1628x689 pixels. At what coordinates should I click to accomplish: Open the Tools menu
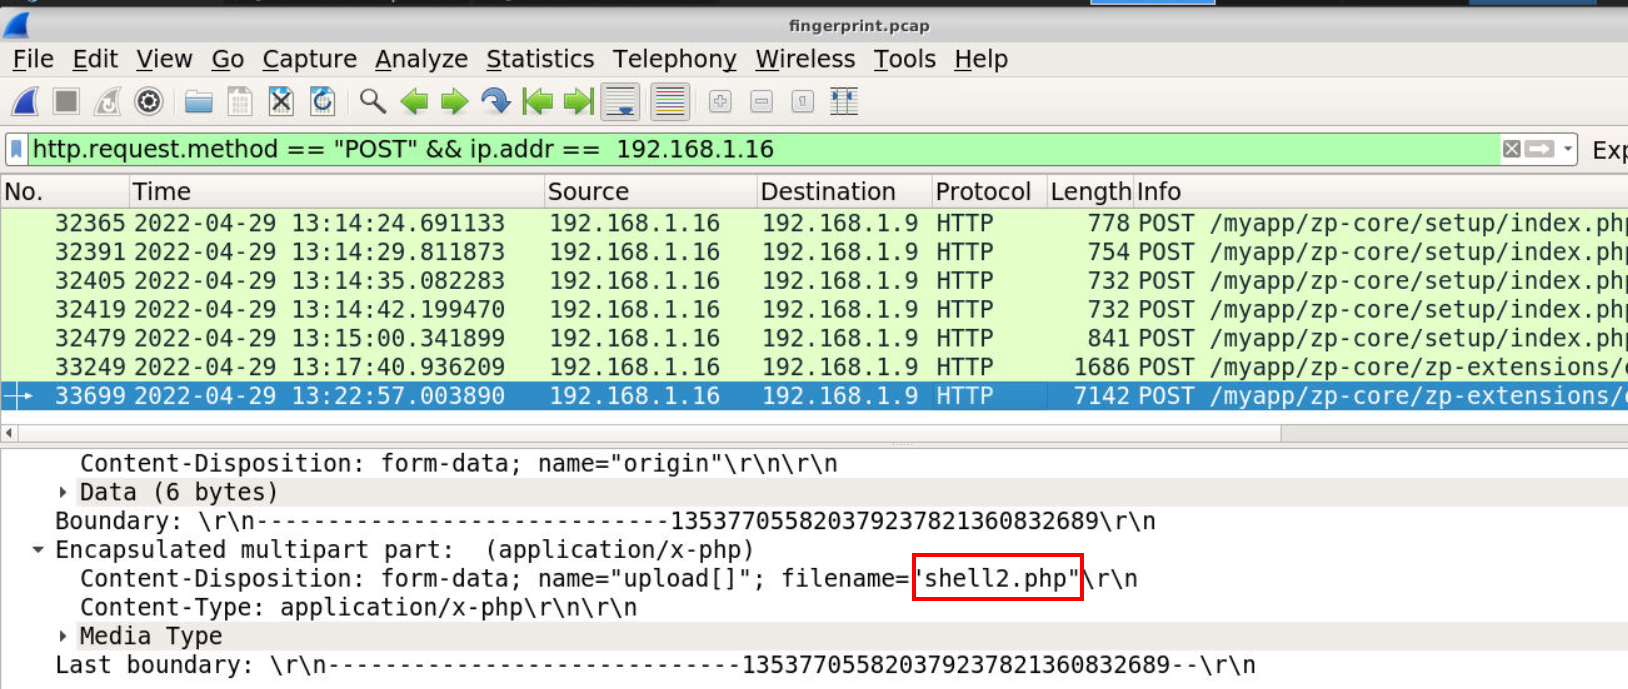(x=904, y=59)
